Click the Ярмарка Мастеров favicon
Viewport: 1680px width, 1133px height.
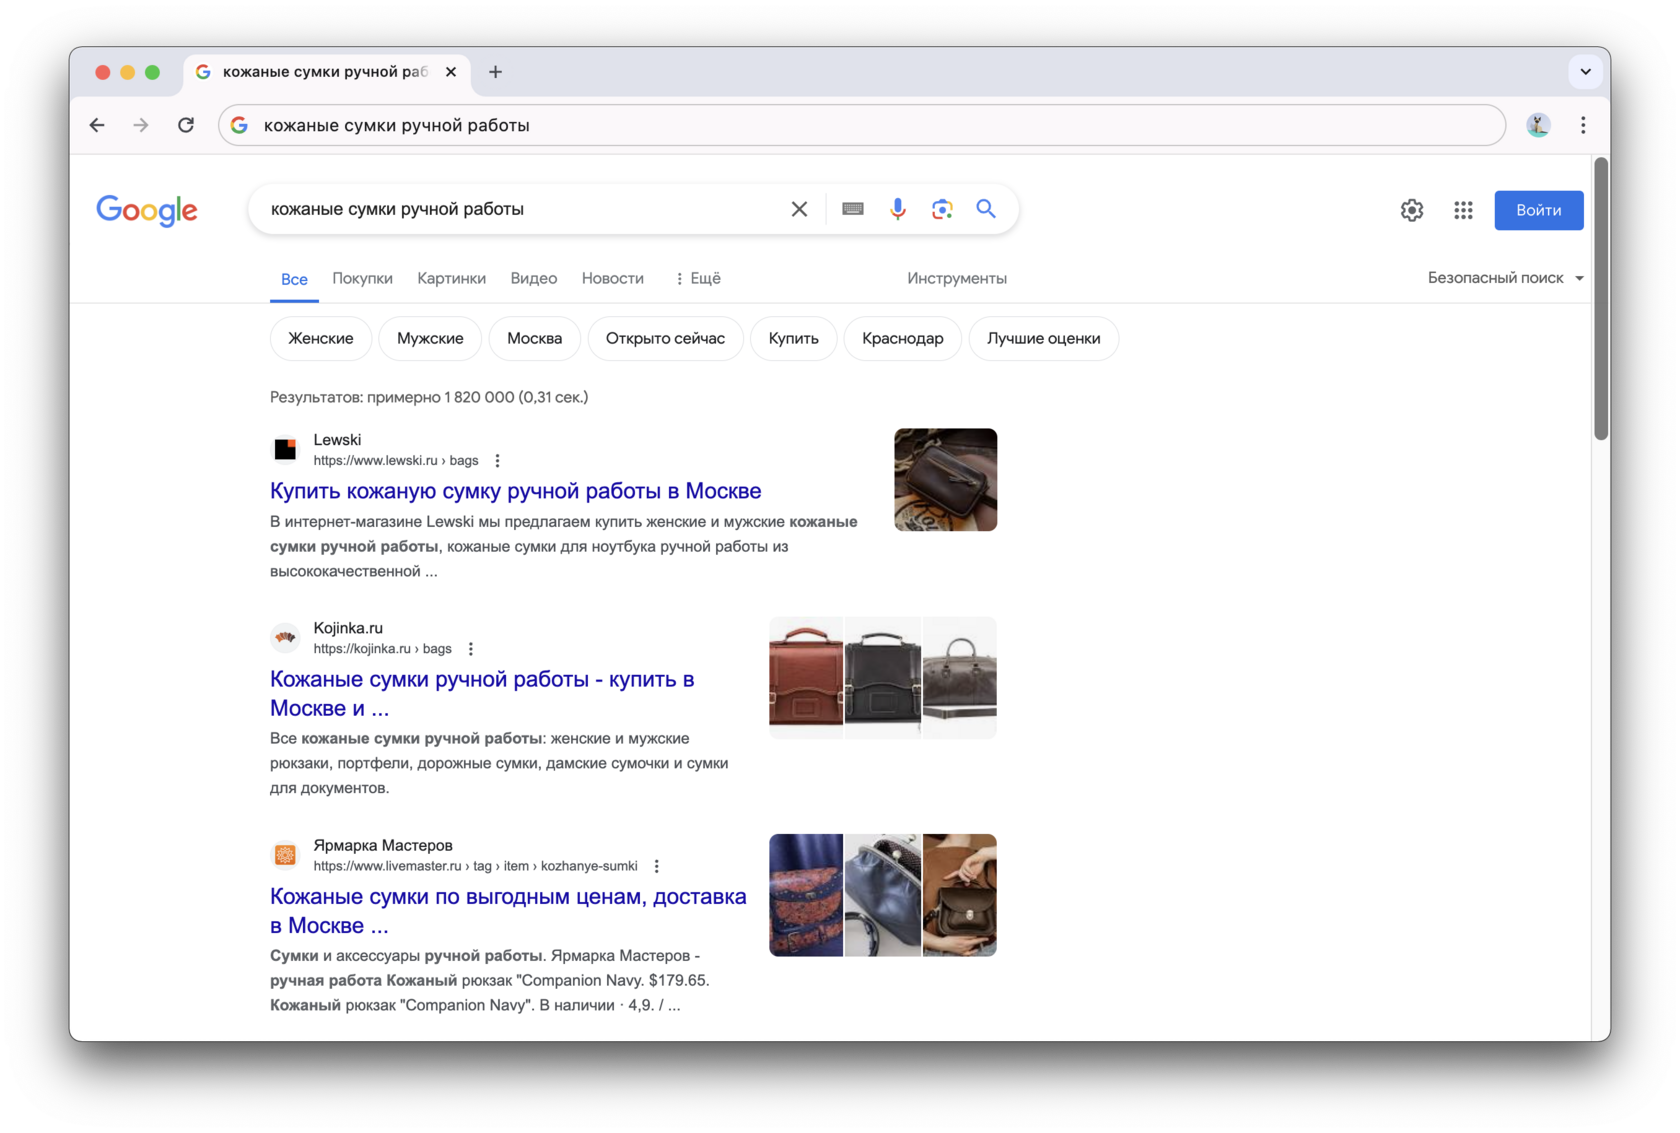(x=285, y=855)
